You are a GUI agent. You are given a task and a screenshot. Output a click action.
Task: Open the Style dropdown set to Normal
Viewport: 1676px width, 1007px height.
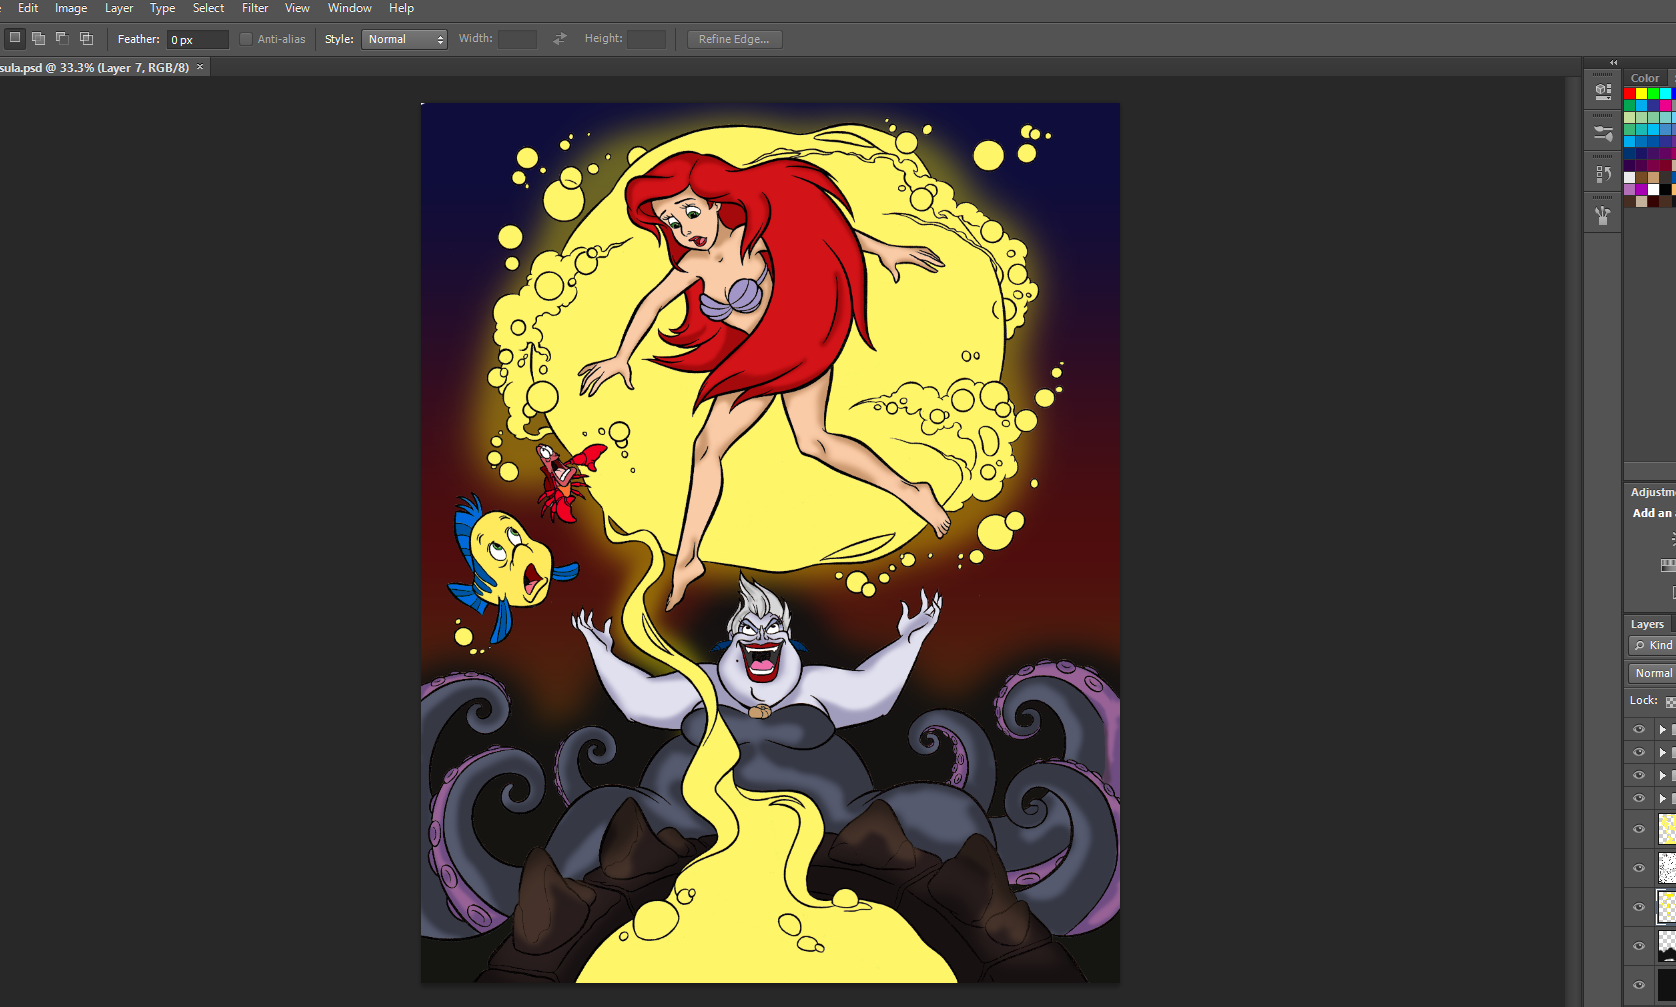coord(404,39)
